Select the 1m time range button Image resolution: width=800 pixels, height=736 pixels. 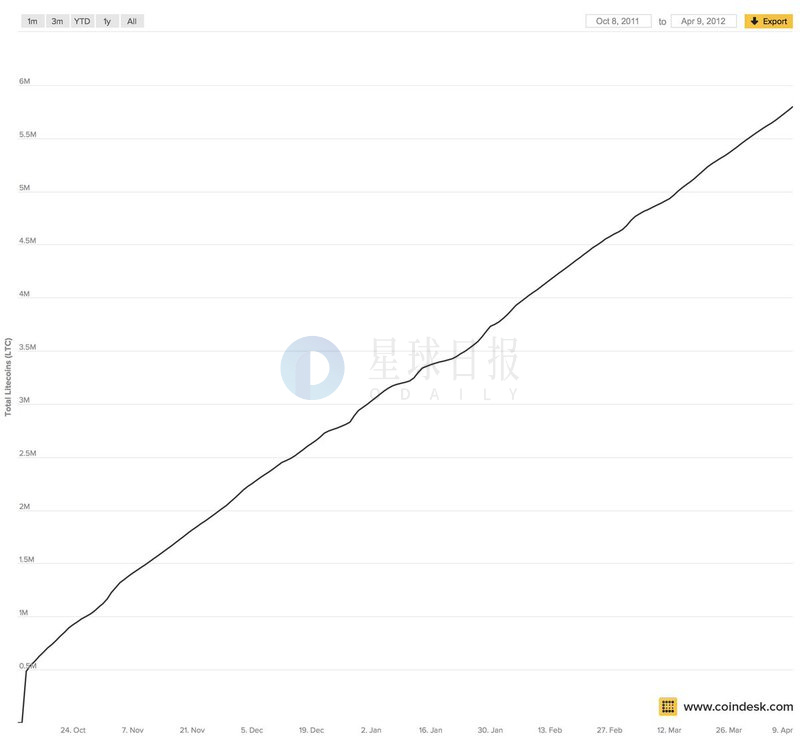point(32,21)
